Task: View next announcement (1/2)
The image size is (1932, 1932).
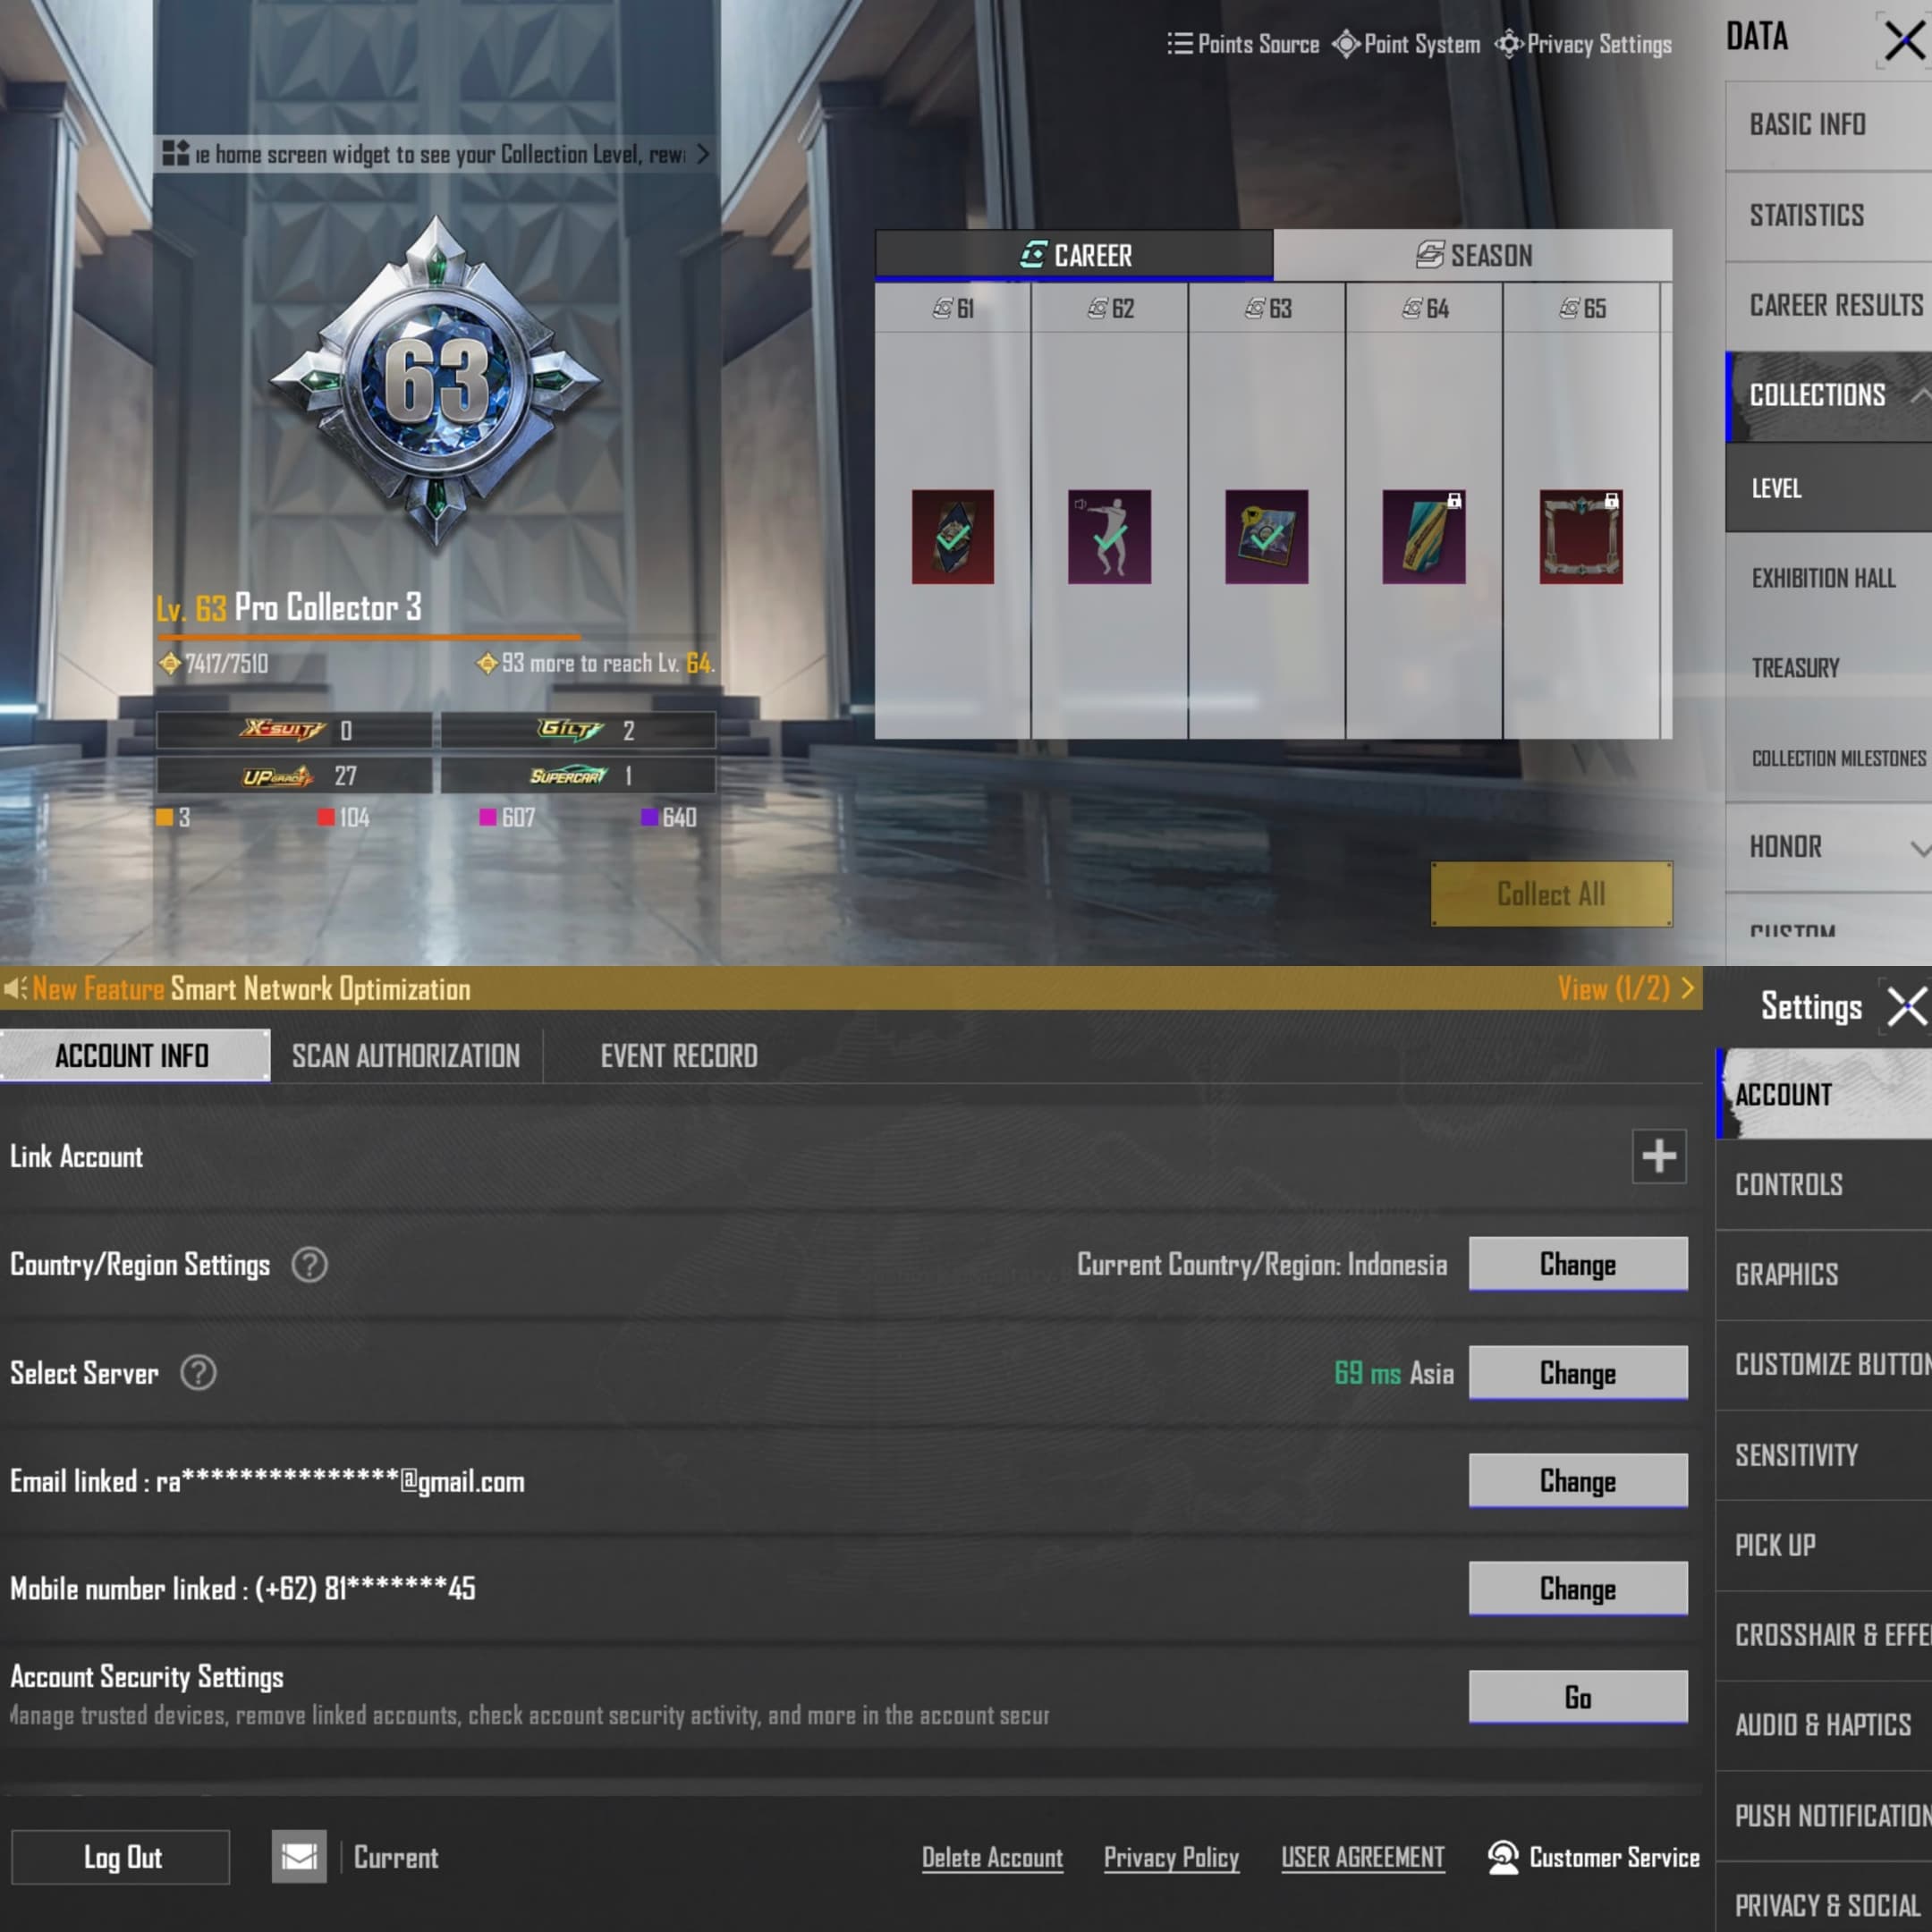Action: (1626, 989)
